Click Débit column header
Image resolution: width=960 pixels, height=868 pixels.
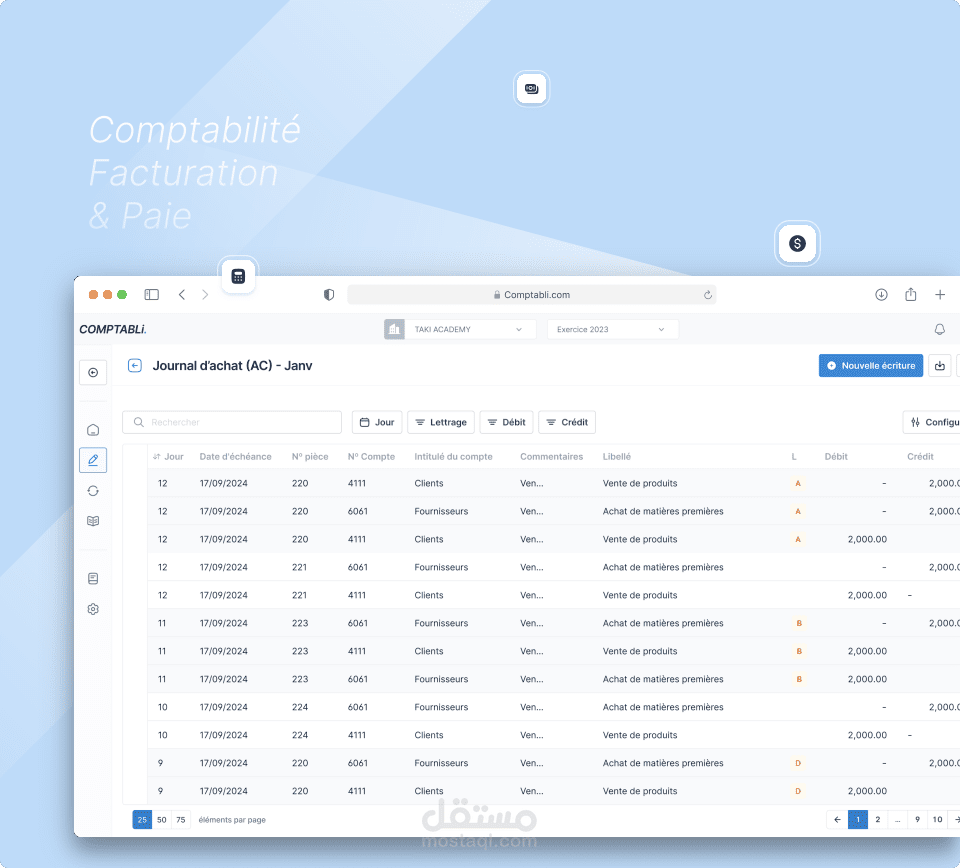point(836,457)
